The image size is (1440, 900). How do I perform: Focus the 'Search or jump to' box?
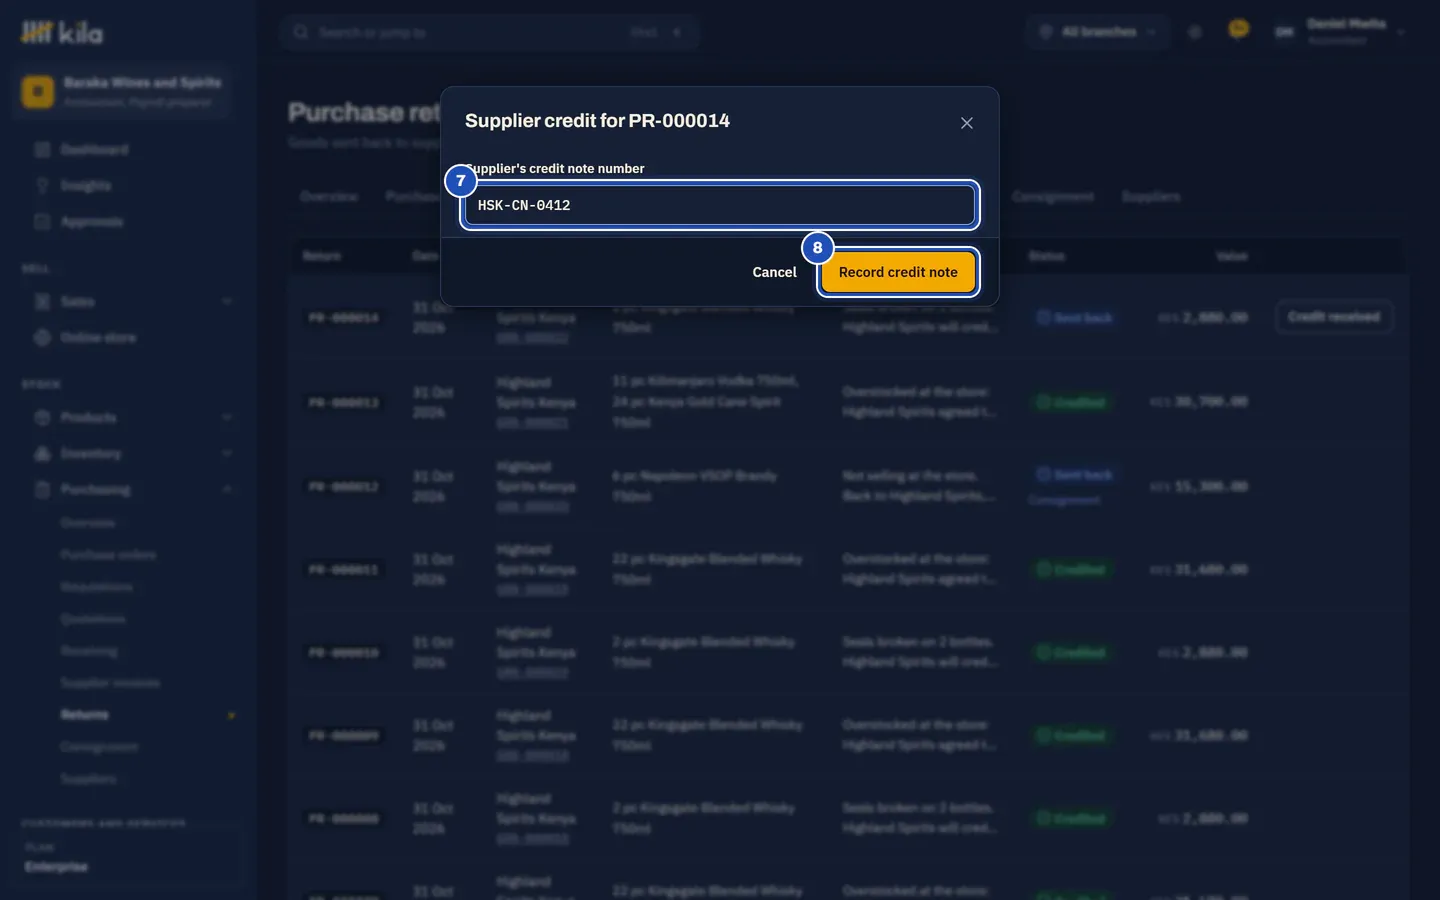coord(490,32)
